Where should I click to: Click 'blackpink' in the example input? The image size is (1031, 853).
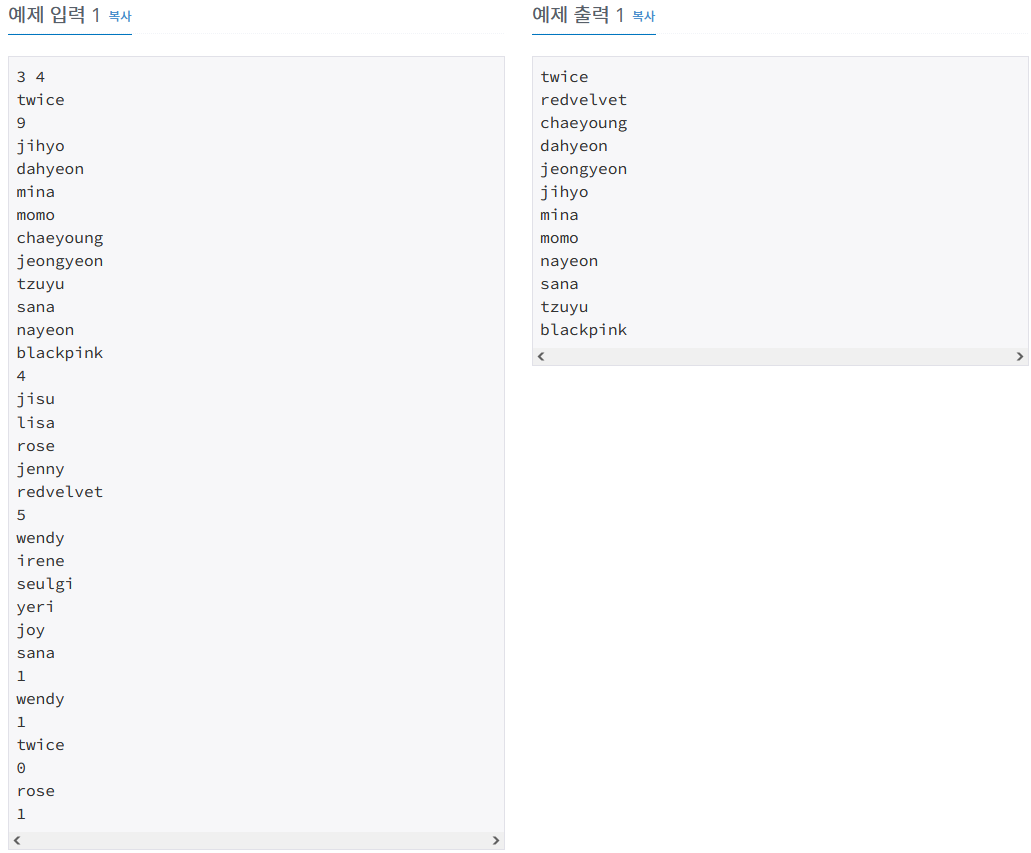click(x=60, y=353)
